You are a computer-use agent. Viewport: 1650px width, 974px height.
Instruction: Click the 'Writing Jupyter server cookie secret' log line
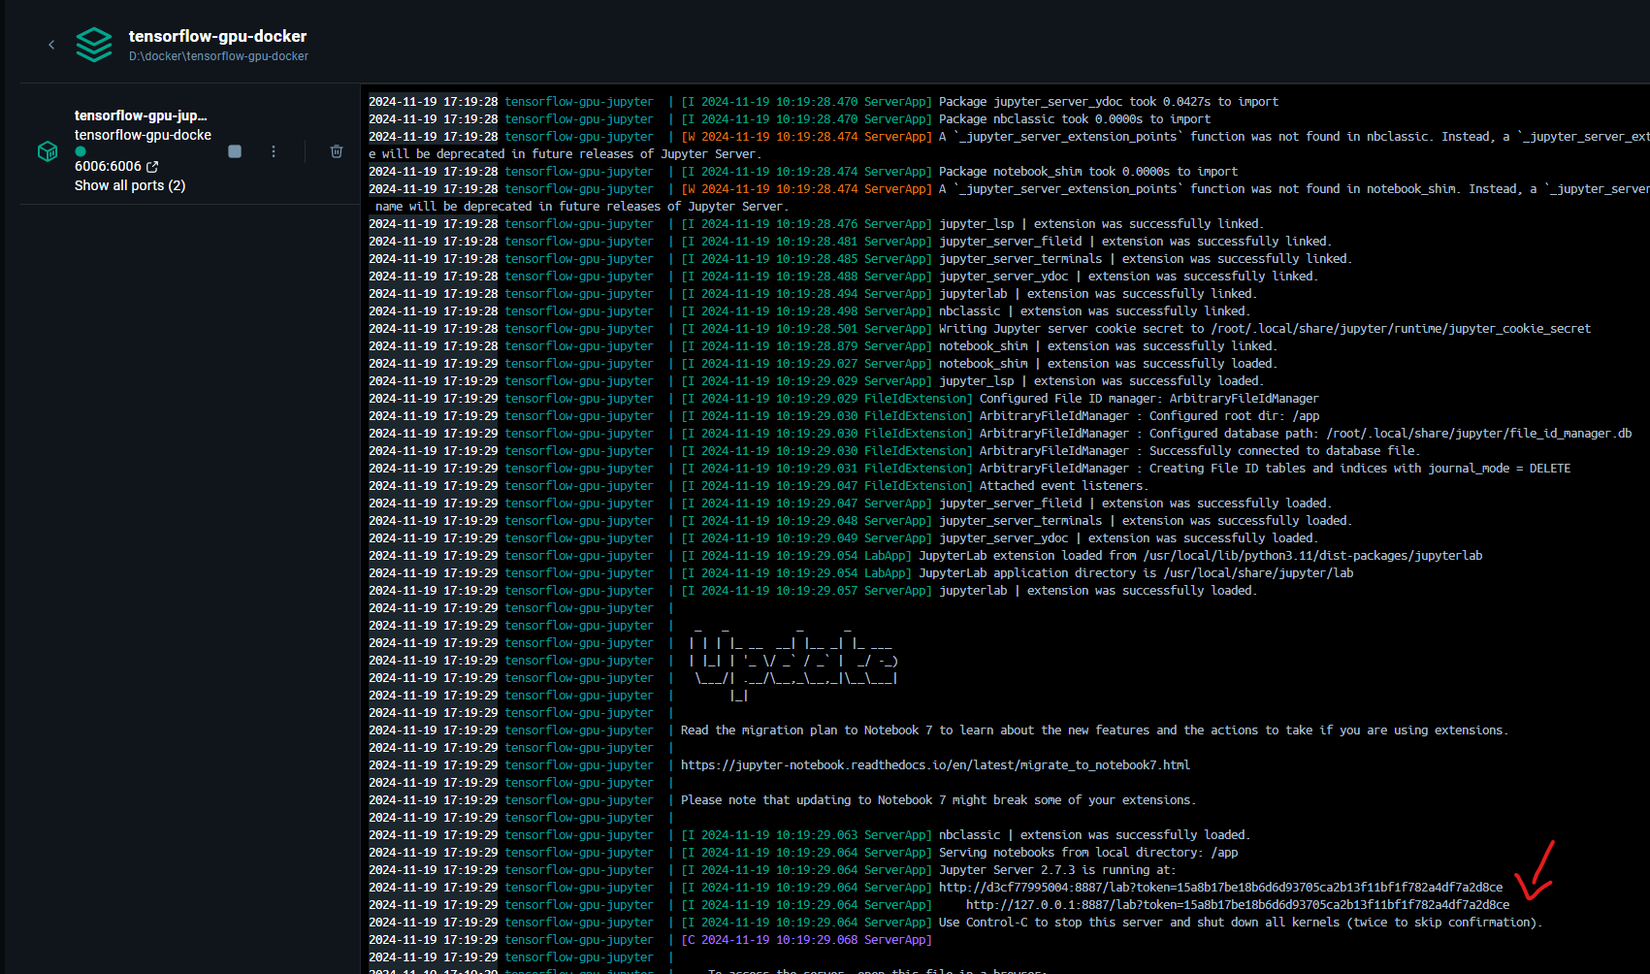(x=1264, y=329)
